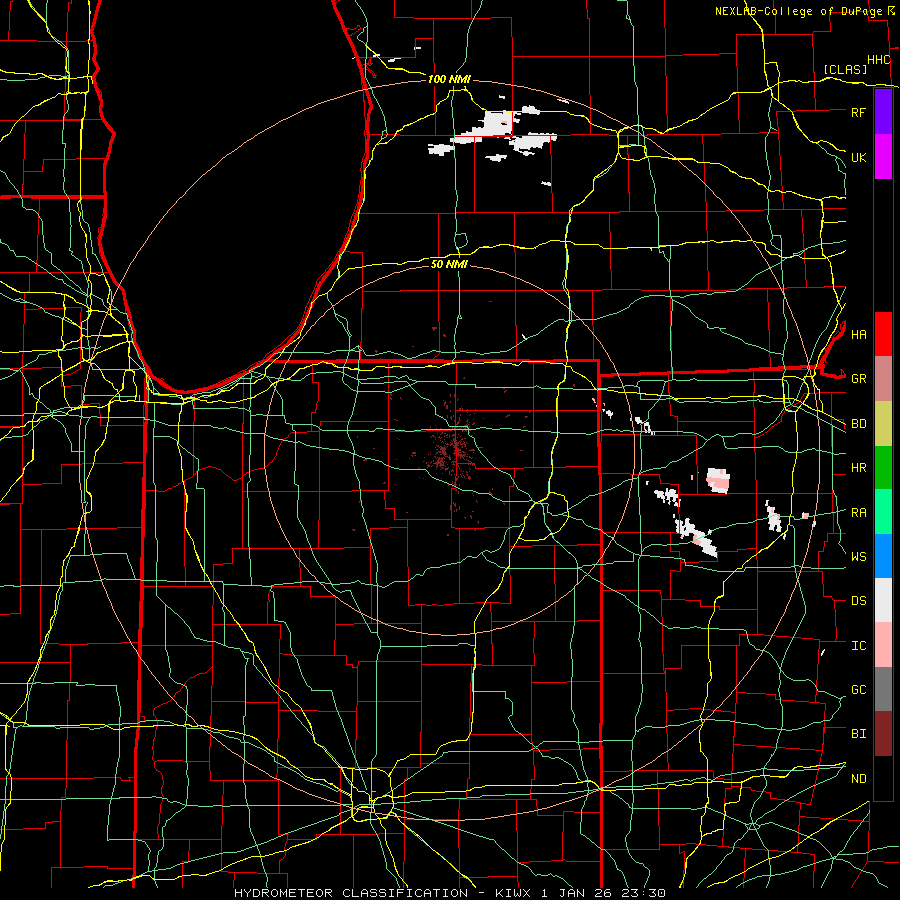The height and width of the screenshot is (900, 900).
Task: Click the HA legend label
Action: [858, 335]
